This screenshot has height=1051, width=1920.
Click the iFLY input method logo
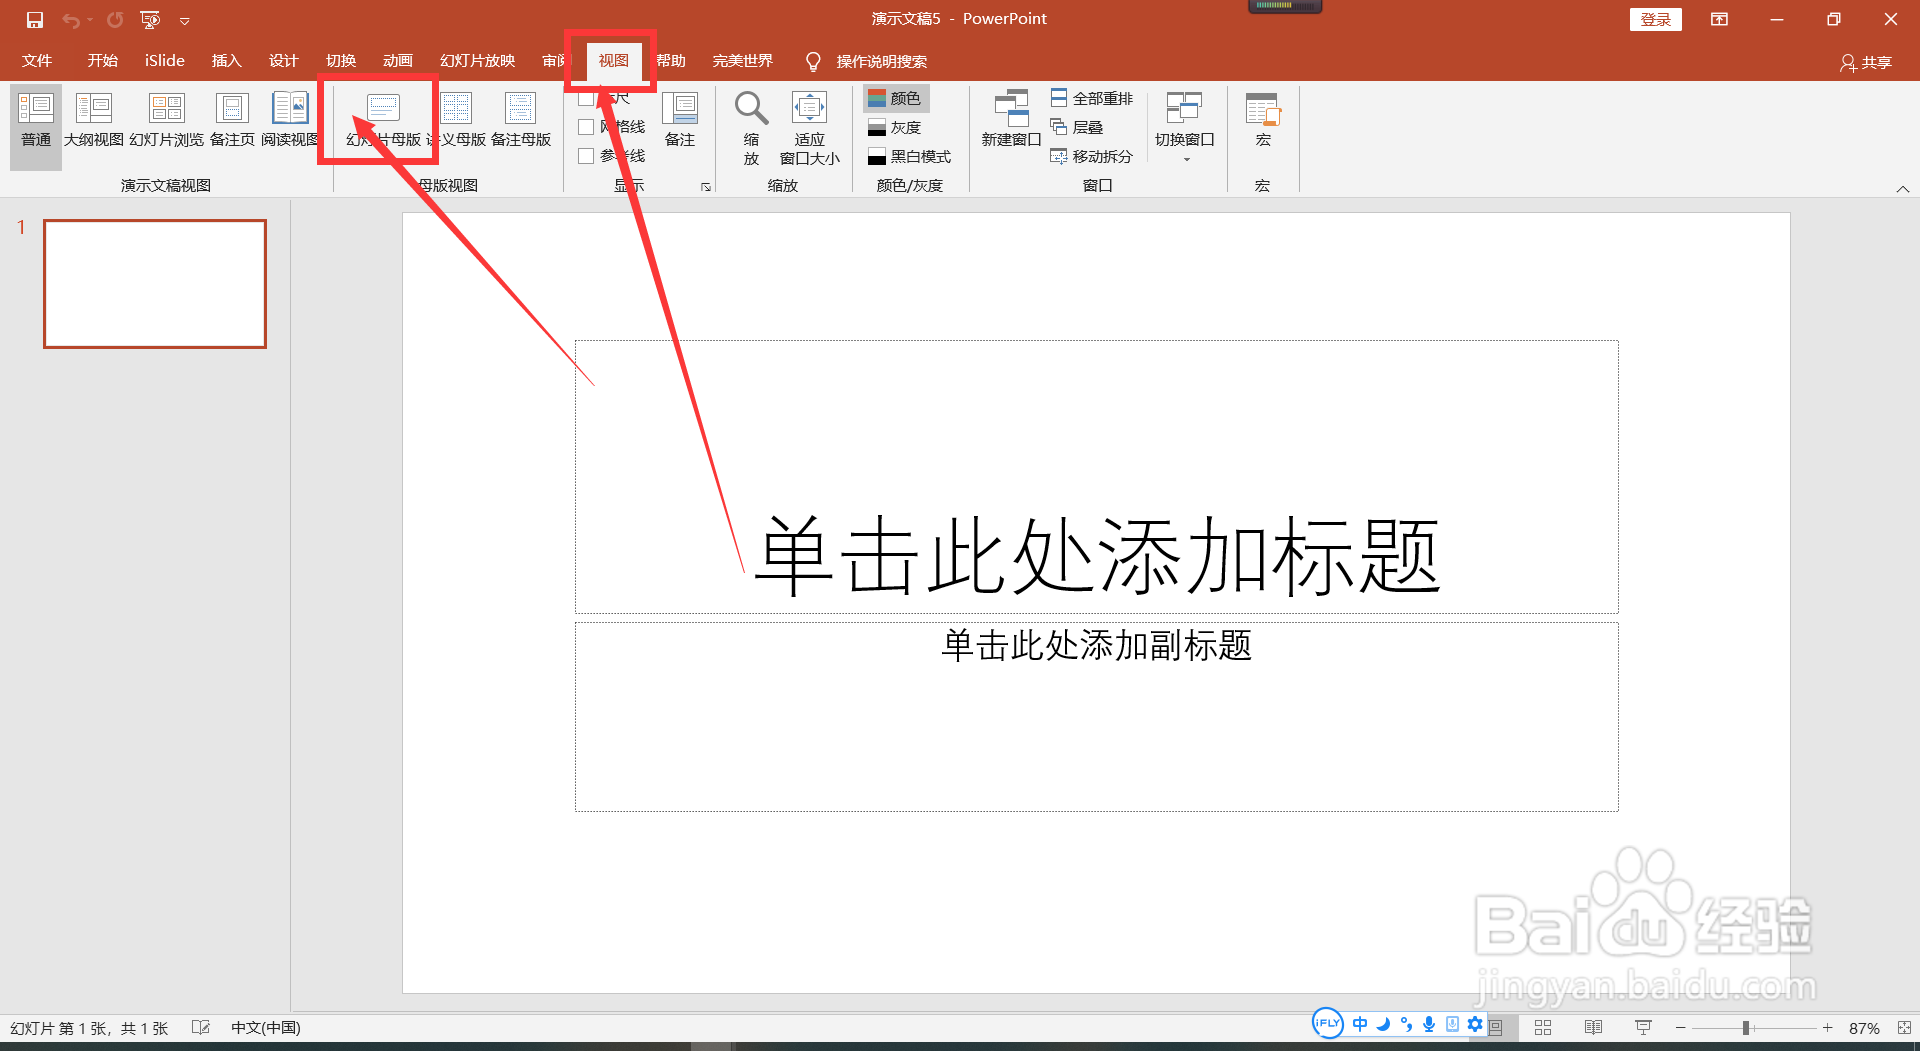pyautogui.click(x=1327, y=1023)
